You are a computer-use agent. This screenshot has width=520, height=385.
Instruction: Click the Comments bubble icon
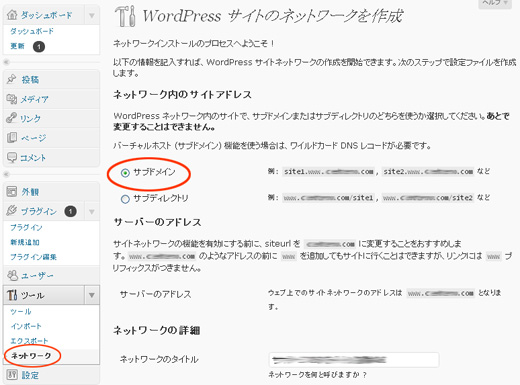(12, 157)
